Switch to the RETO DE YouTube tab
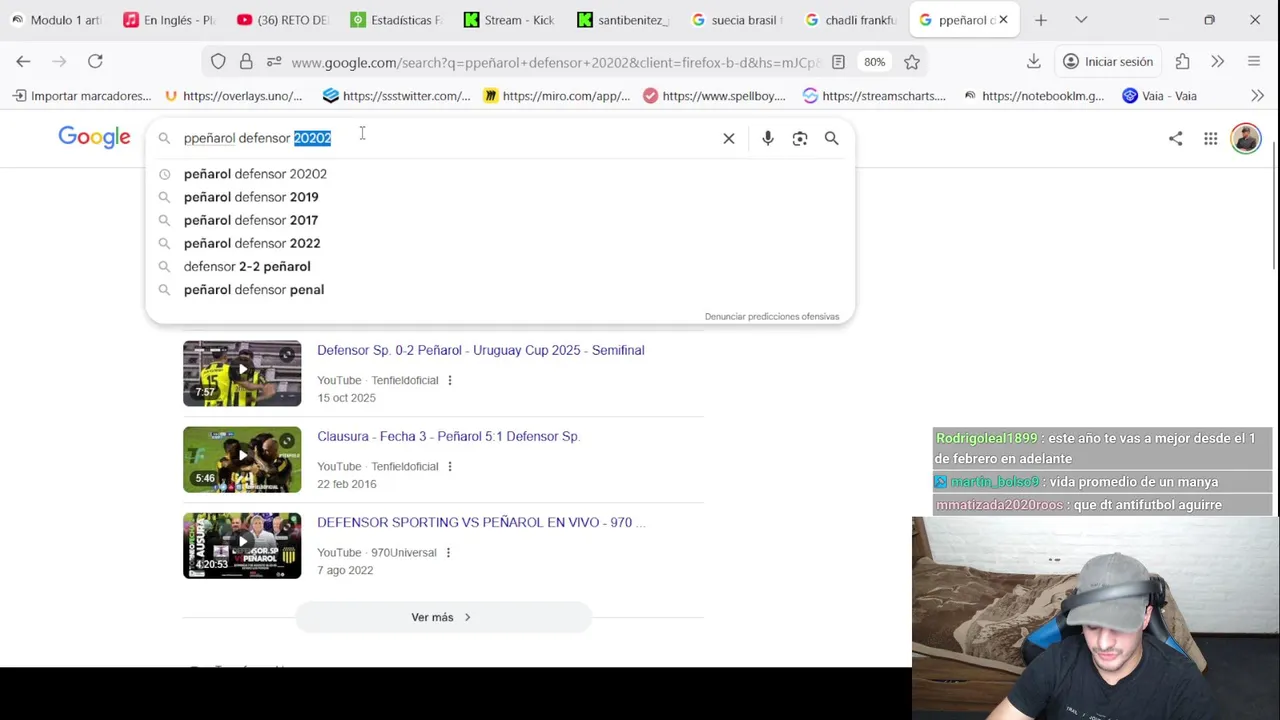1280x720 pixels. (283, 20)
